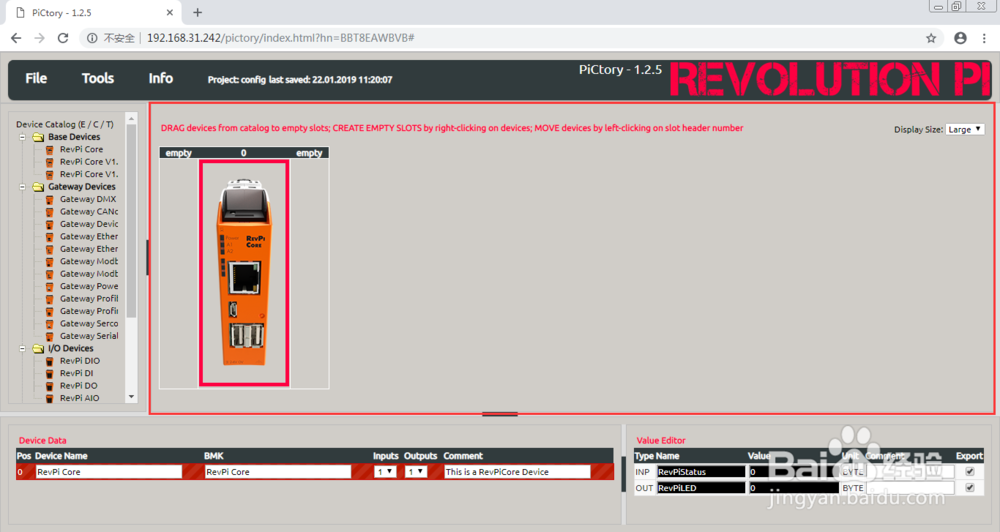Click the Base Devices folder icon

coord(38,137)
